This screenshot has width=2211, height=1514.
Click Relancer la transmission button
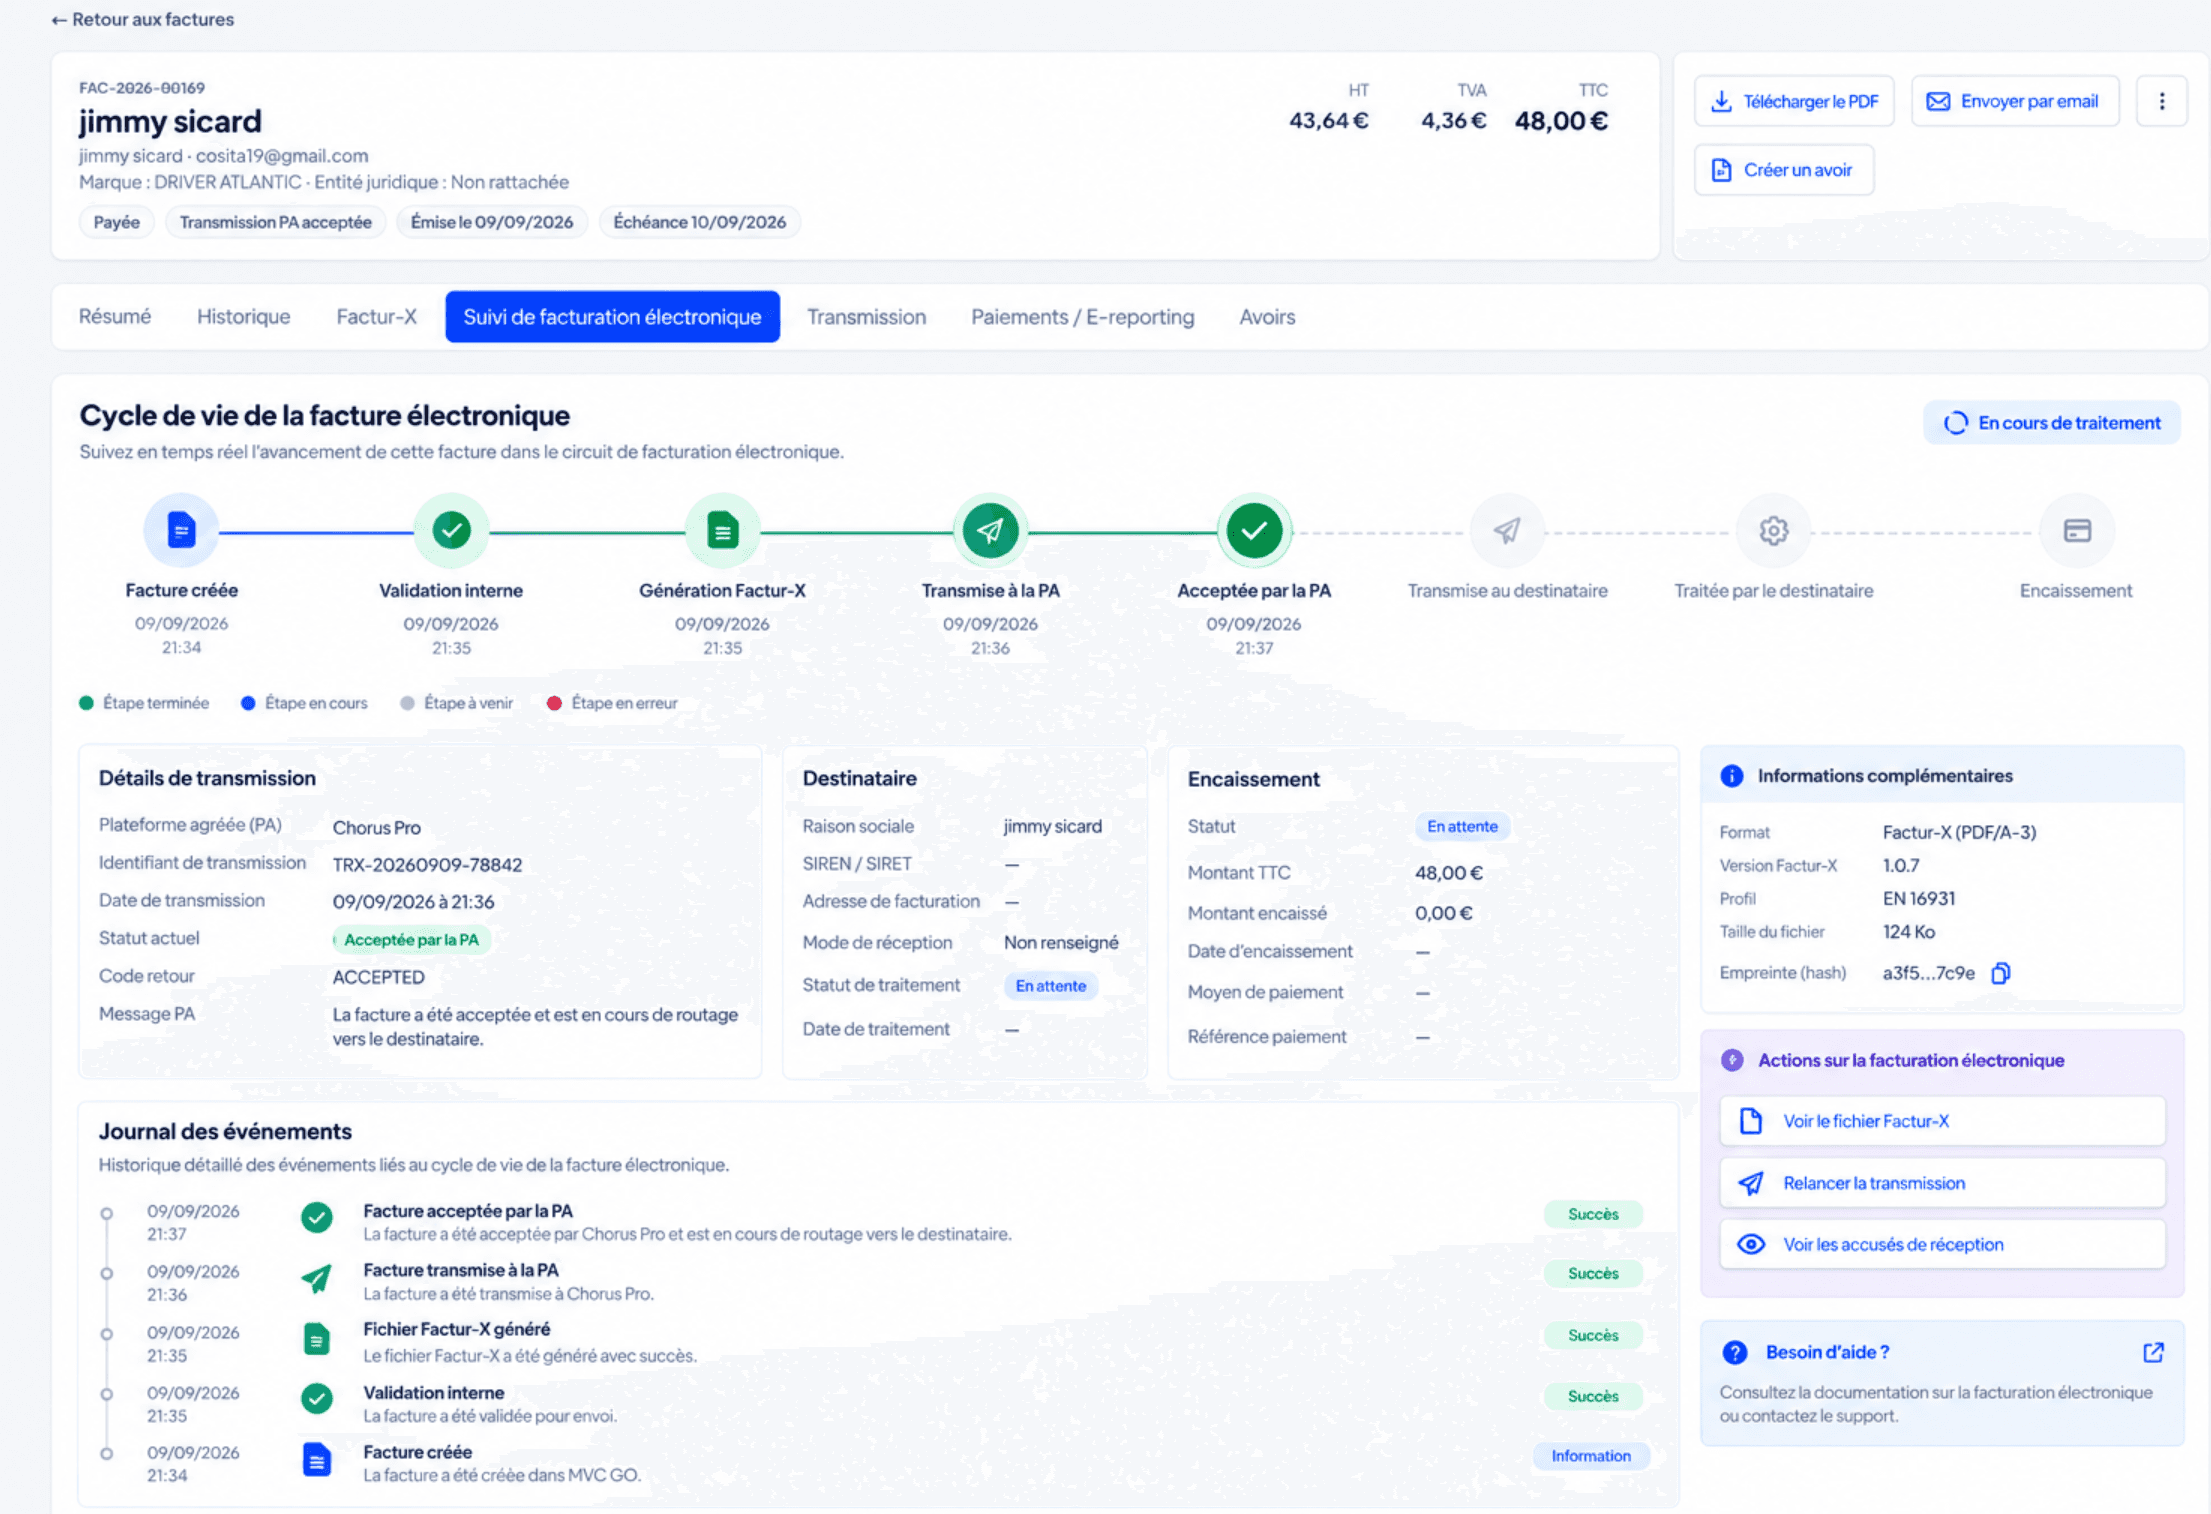pyautogui.click(x=1942, y=1183)
